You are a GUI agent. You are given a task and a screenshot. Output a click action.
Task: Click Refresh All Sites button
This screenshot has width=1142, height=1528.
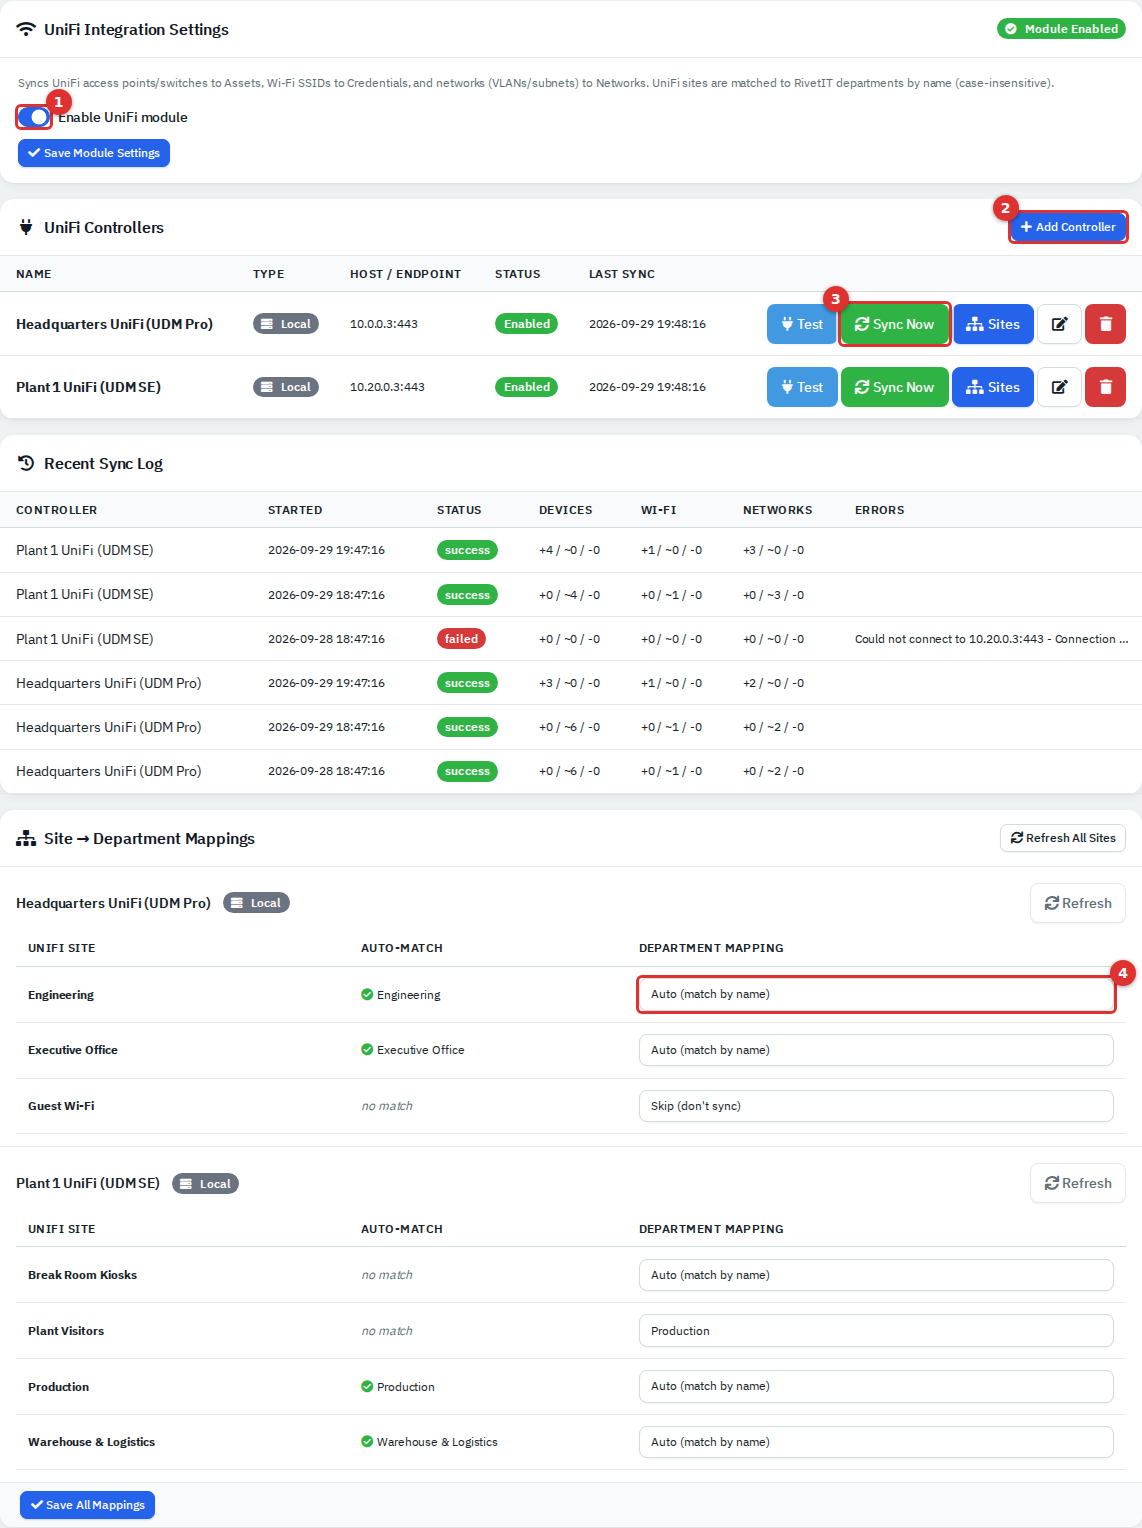pyautogui.click(x=1063, y=838)
